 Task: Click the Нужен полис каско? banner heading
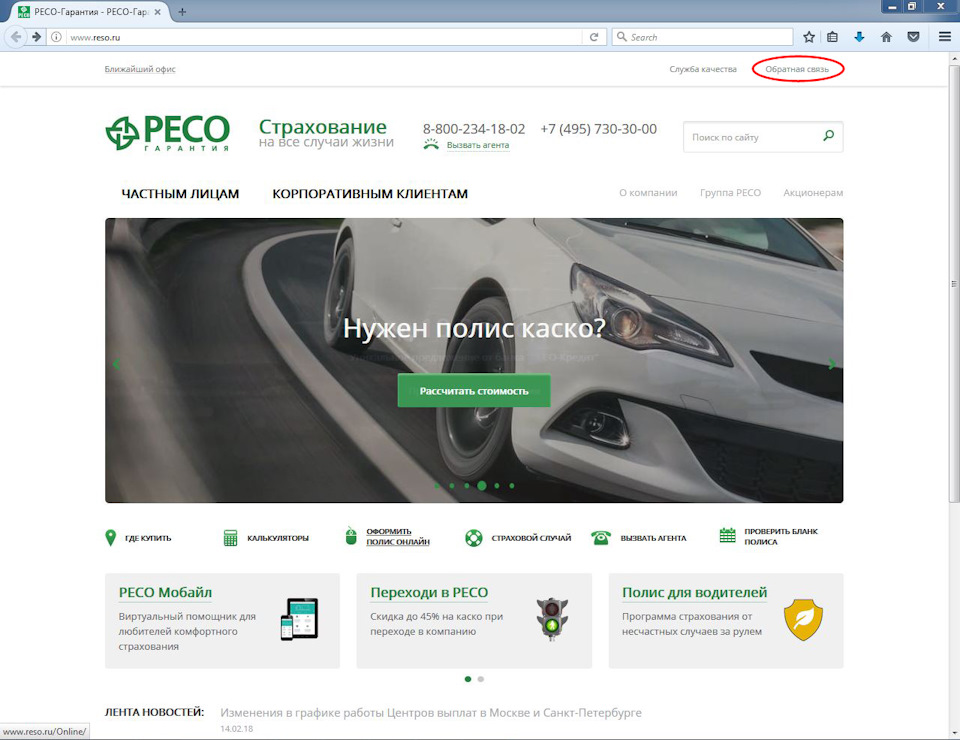pos(474,329)
